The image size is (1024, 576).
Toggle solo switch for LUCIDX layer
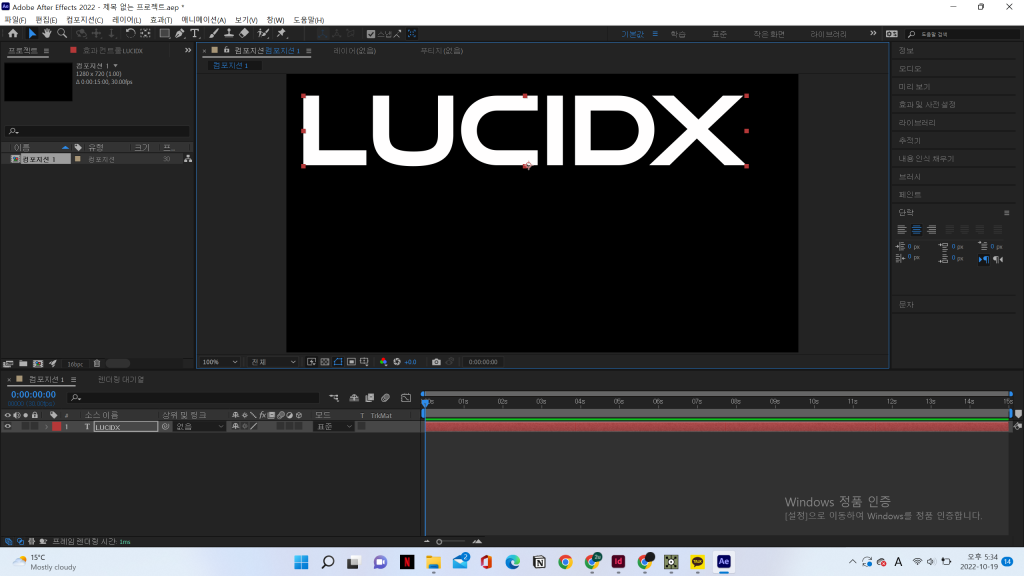[x=25, y=426]
